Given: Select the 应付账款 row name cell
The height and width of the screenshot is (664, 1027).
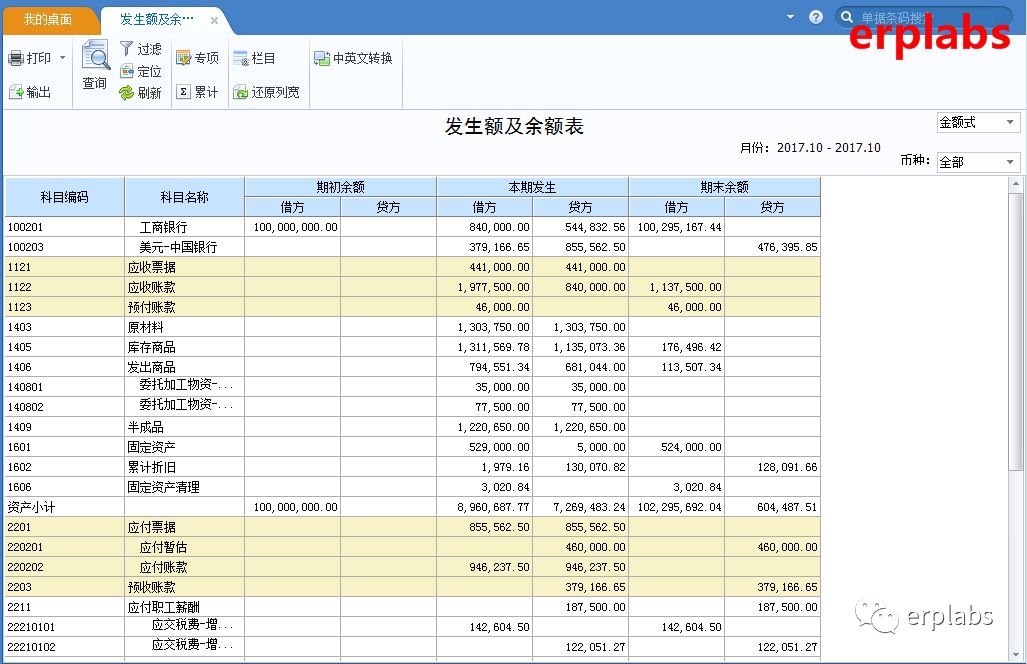Looking at the screenshot, I should pos(185,566).
